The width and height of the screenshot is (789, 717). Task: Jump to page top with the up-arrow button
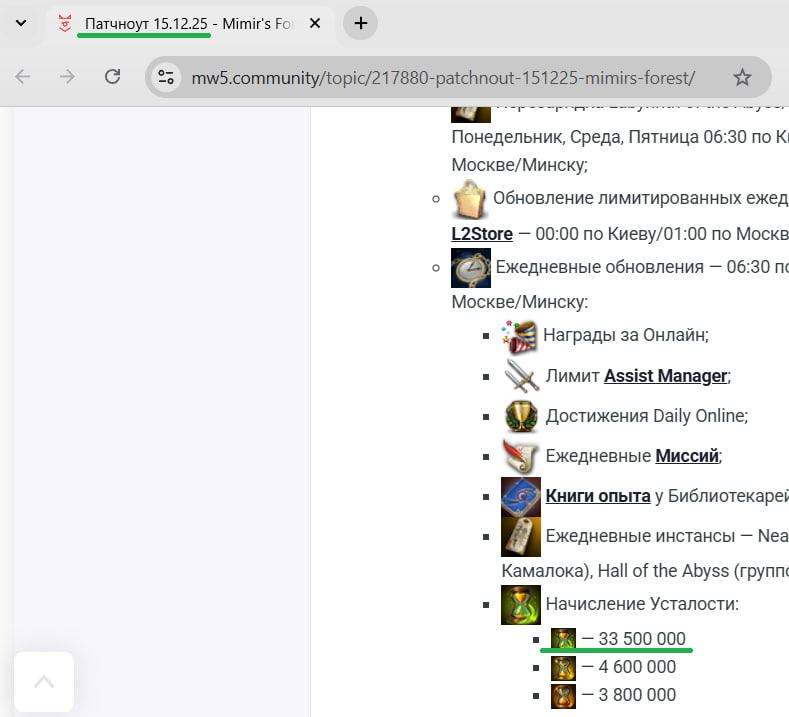44,682
